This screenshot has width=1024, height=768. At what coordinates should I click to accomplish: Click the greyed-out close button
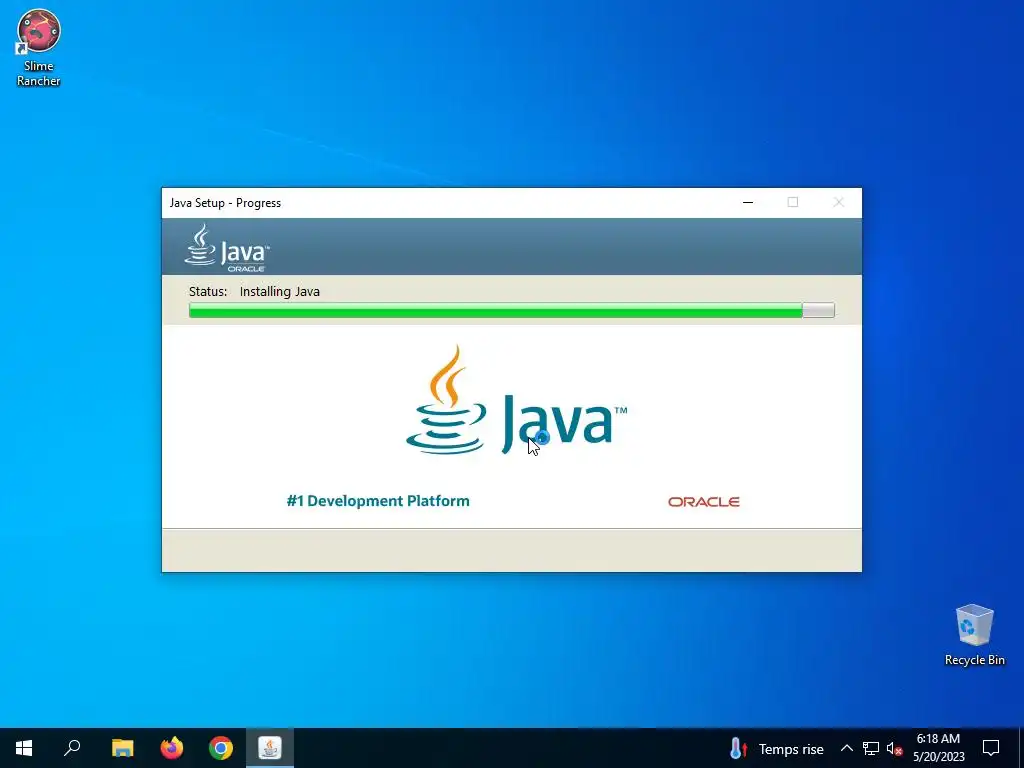(839, 202)
